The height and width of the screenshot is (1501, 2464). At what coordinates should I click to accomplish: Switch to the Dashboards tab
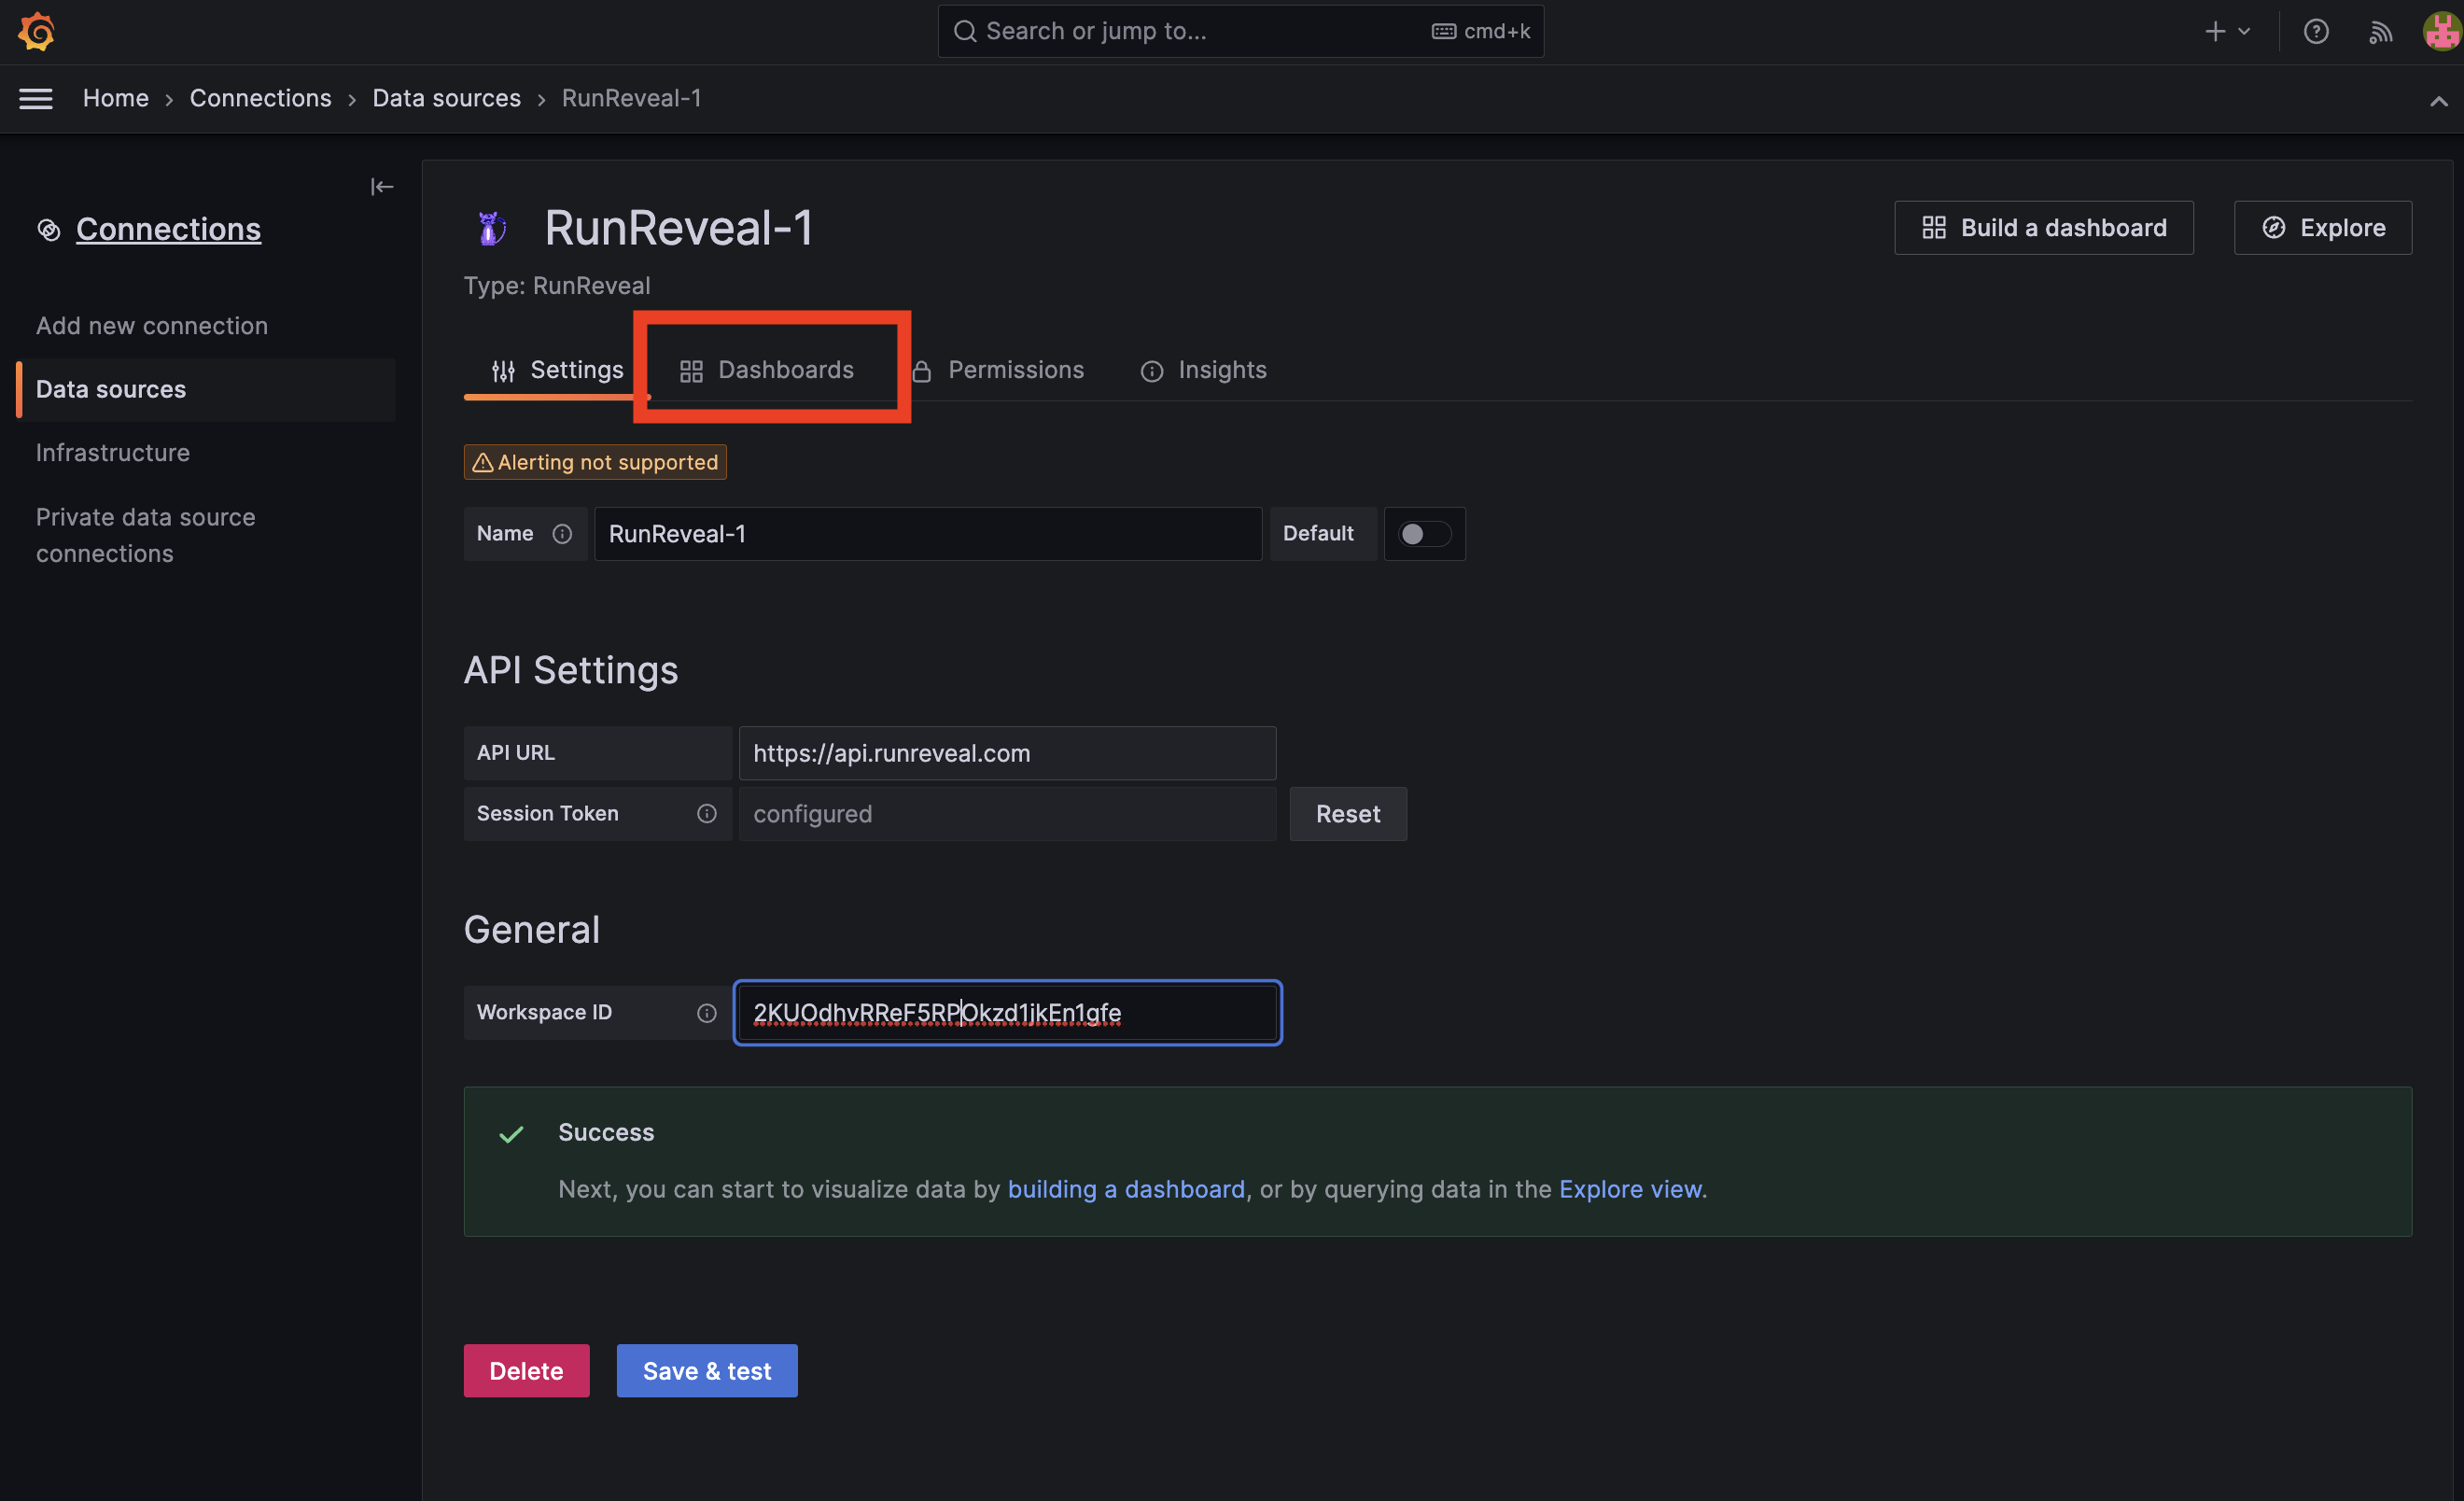point(767,370)
